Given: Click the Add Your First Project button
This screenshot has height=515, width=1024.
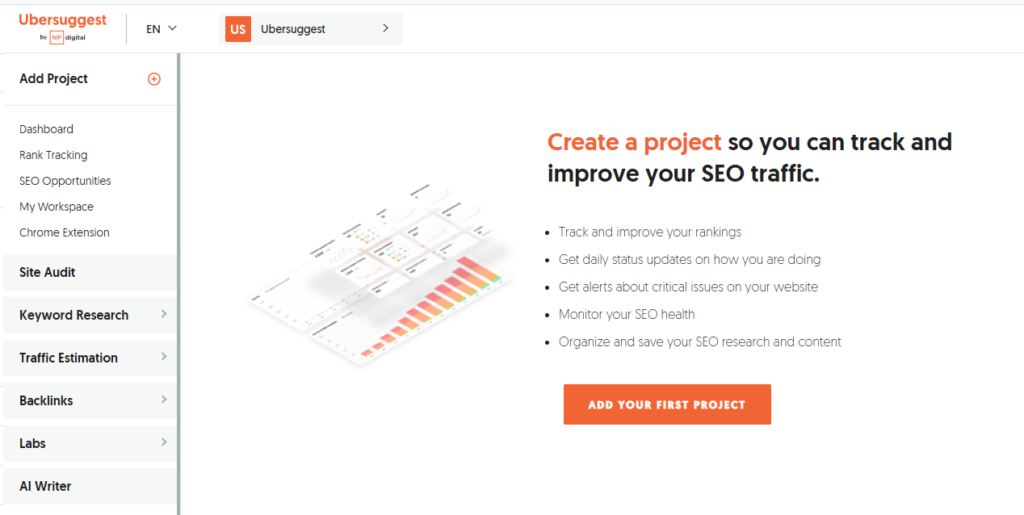Looking at the screenshot, I should 667,405.
